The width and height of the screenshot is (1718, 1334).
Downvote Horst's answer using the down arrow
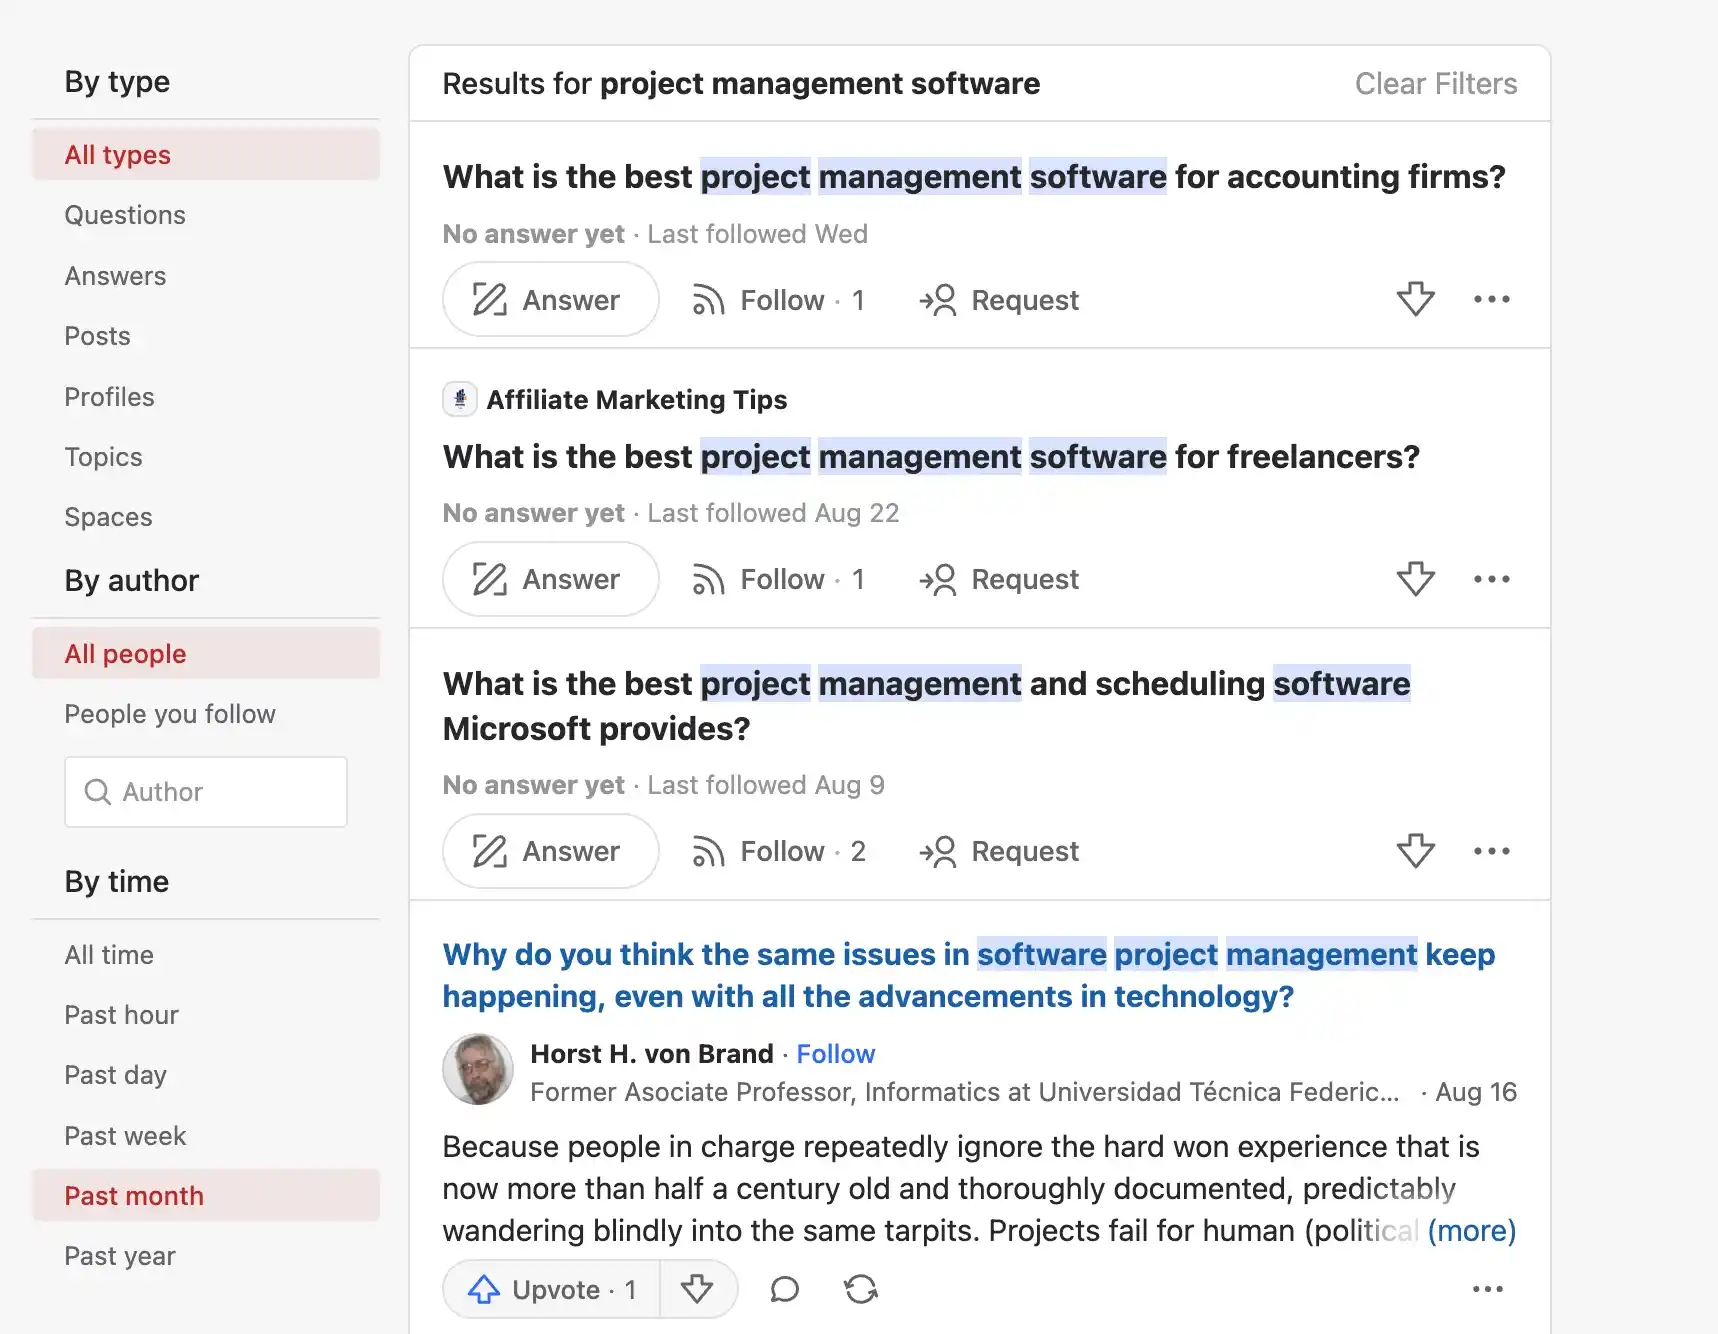(698, 1289)
